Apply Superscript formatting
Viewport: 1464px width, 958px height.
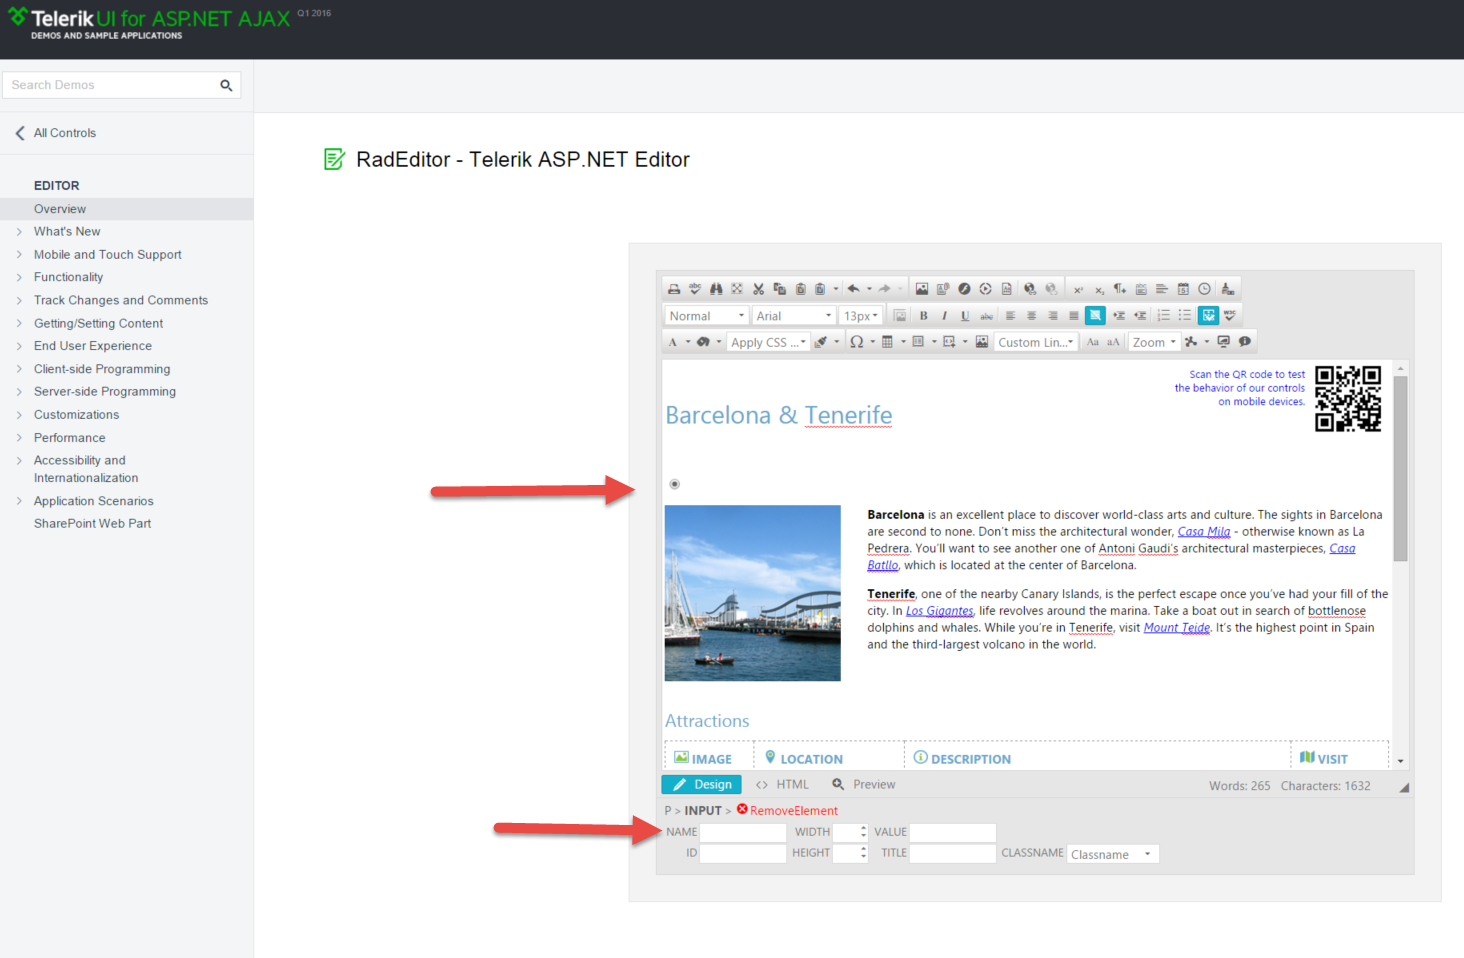pos(1078,289)
